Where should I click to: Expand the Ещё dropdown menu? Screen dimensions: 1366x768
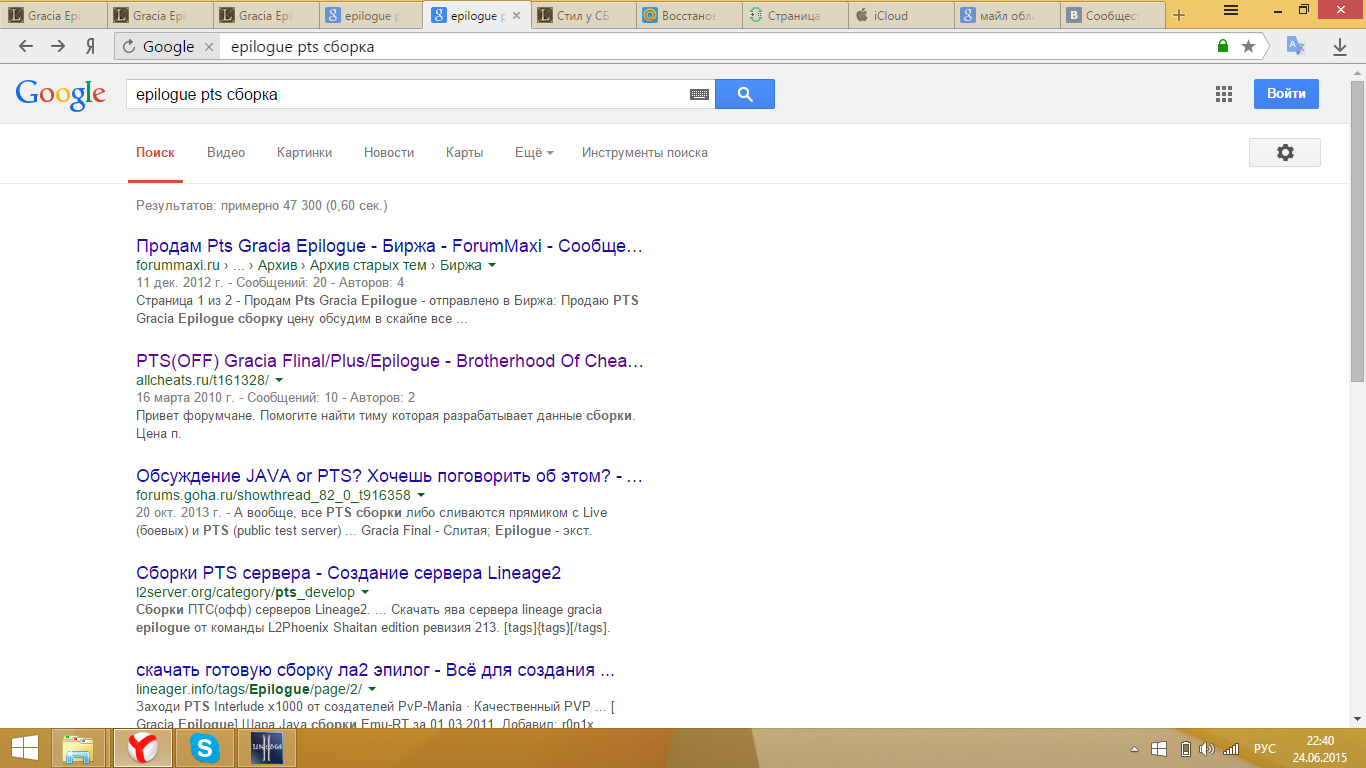pyautogui.click(x=533, y=153)
